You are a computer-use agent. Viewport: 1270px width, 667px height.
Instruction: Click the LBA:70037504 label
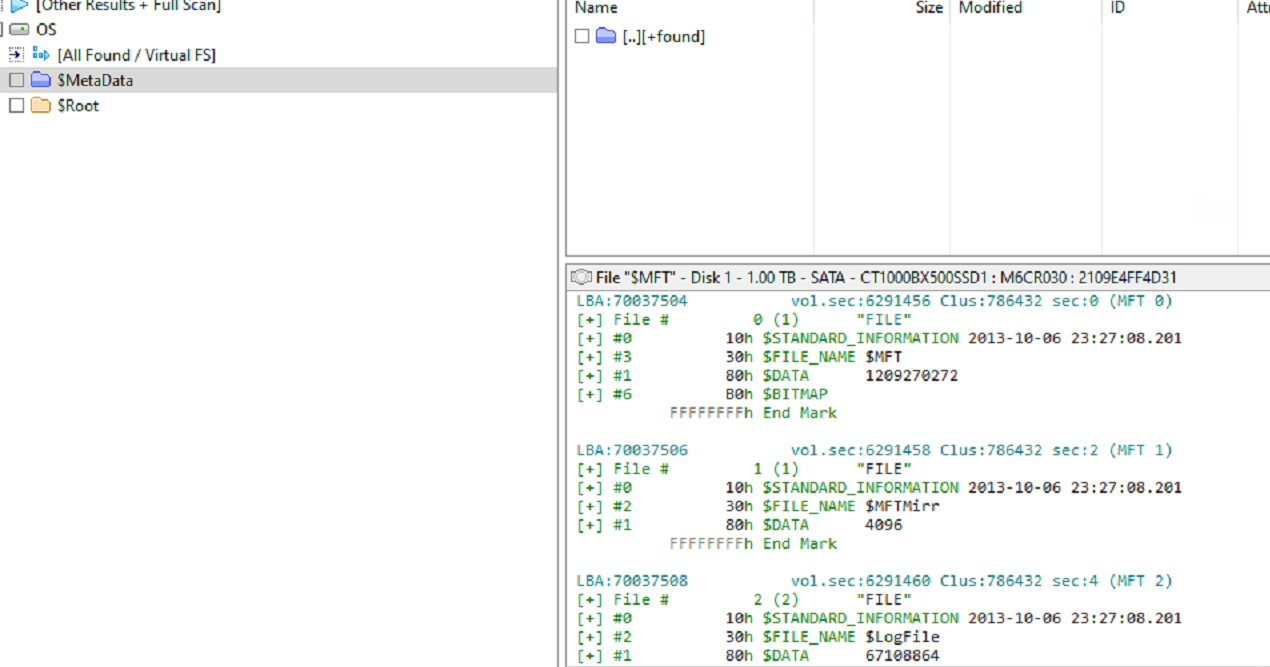(x=632, y=301)
